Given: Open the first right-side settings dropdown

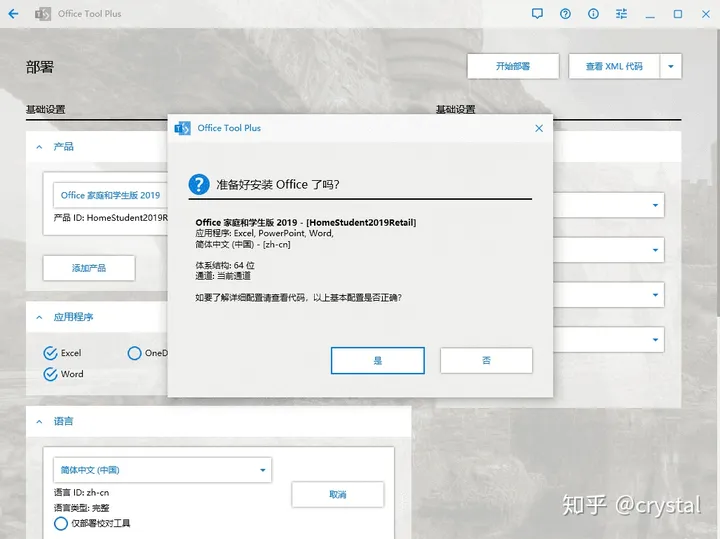Looking at the screenshot, I should point(655,205).
